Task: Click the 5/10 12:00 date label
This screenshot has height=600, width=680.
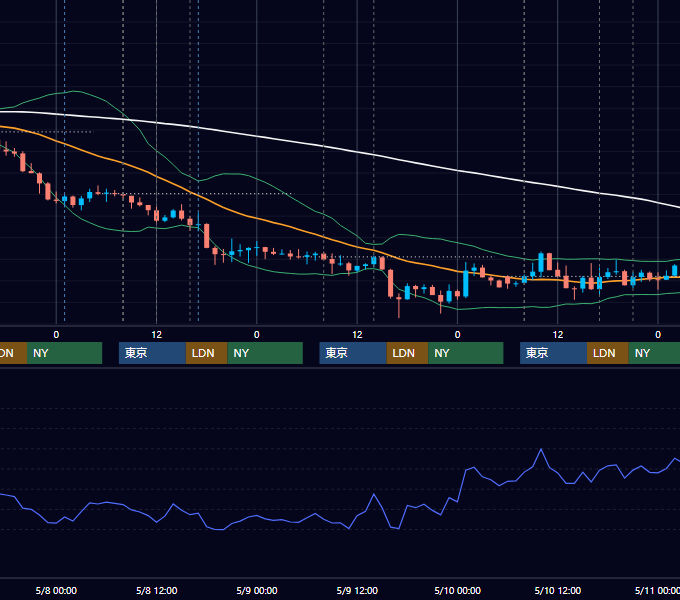Action: point(558,590)
